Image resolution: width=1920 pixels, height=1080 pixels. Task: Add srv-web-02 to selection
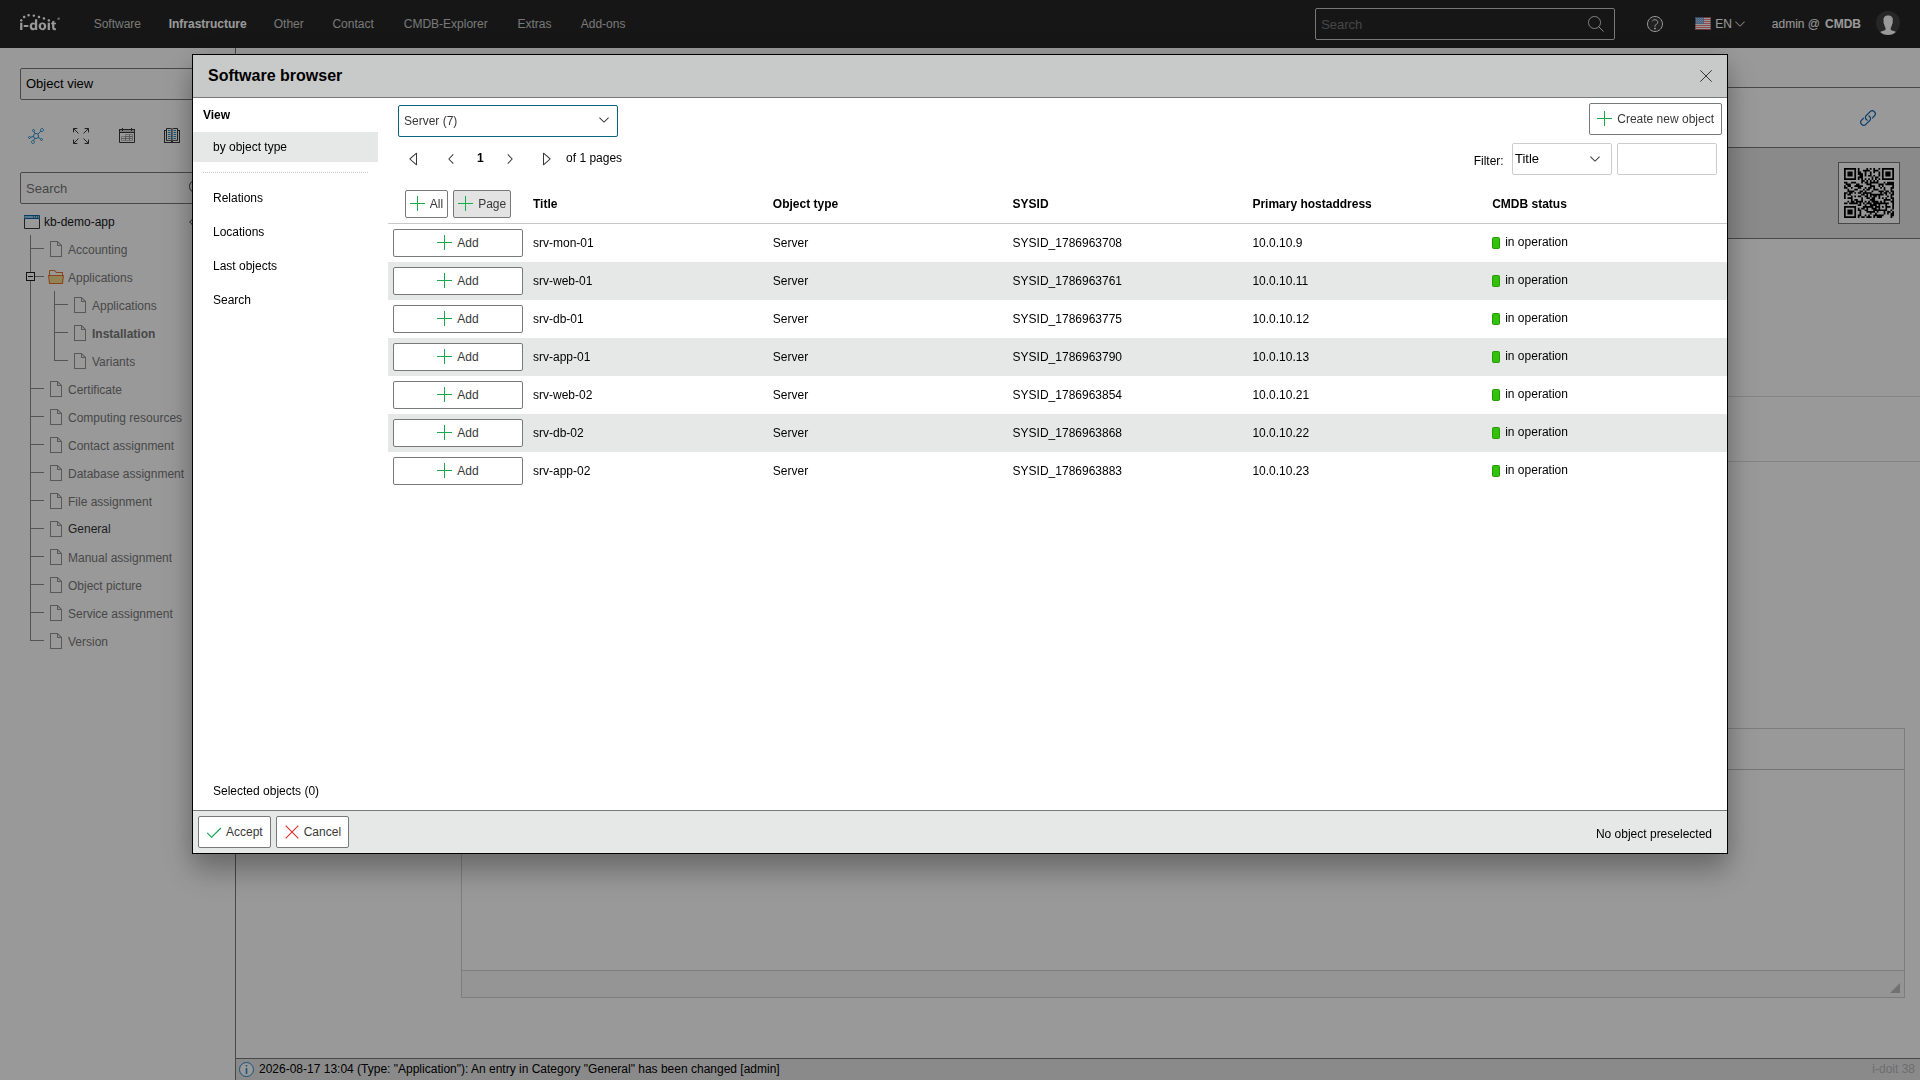pos(458,395)
